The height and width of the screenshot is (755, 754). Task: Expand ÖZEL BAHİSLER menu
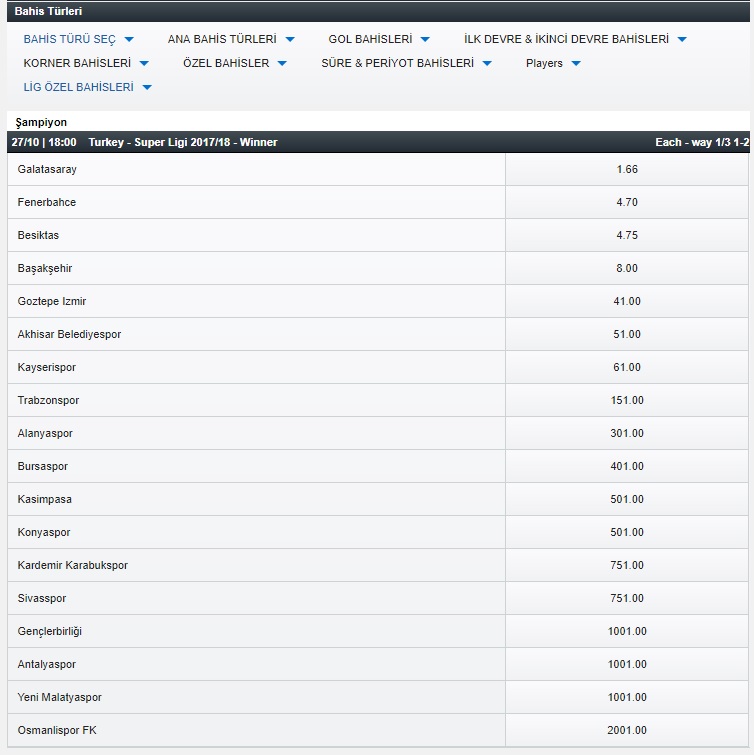point(234,63)
